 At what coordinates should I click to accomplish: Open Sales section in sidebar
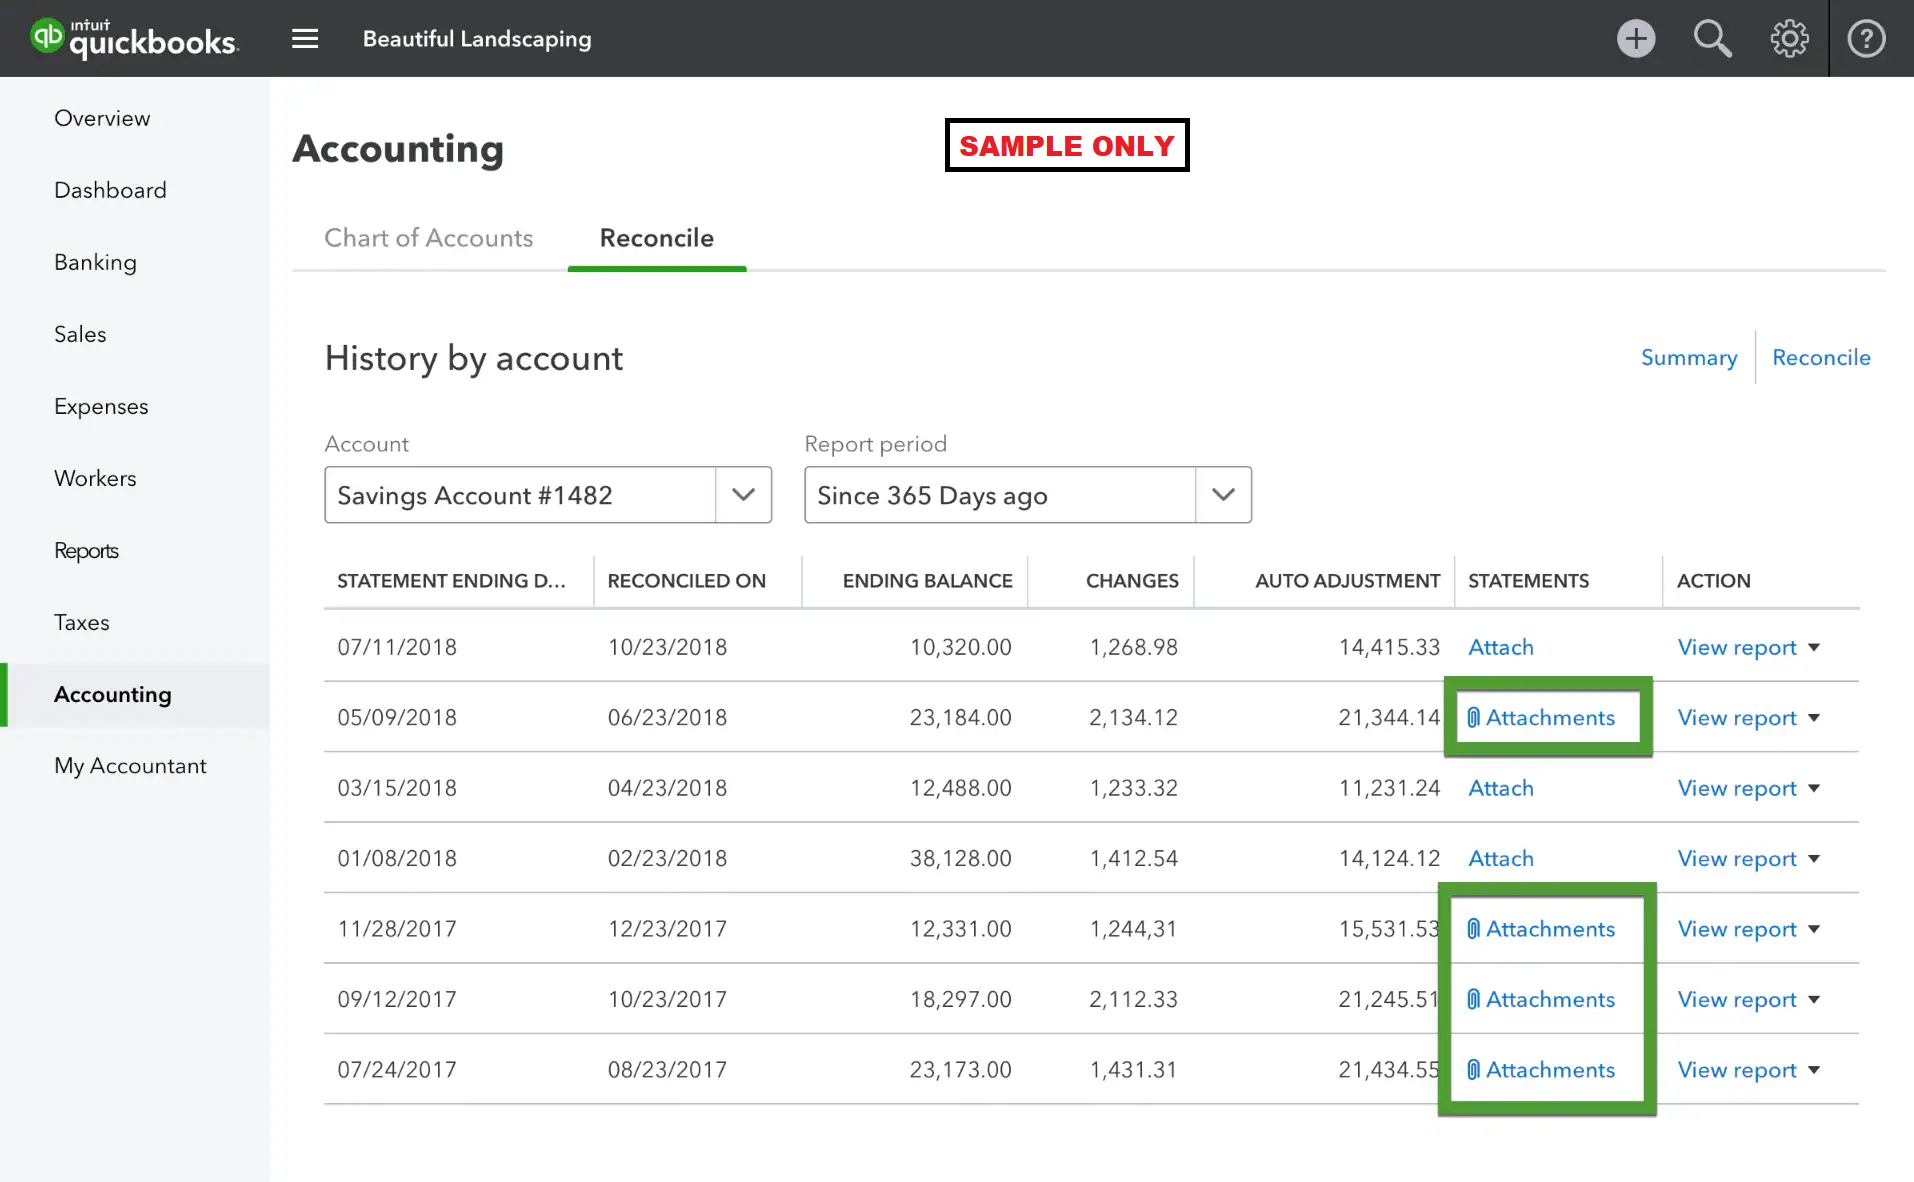80,334
